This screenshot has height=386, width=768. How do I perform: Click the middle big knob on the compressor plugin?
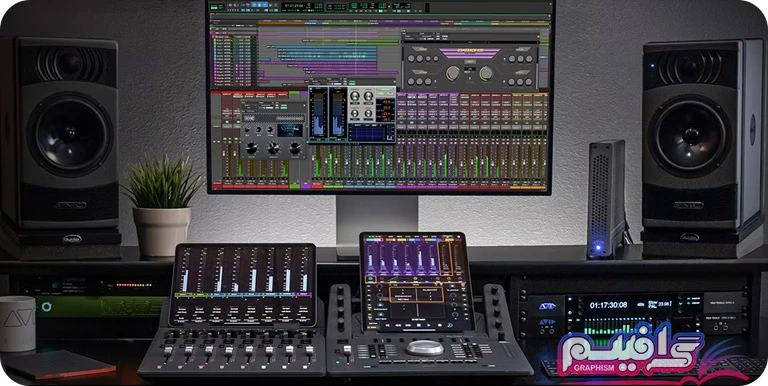coord(273,148)
